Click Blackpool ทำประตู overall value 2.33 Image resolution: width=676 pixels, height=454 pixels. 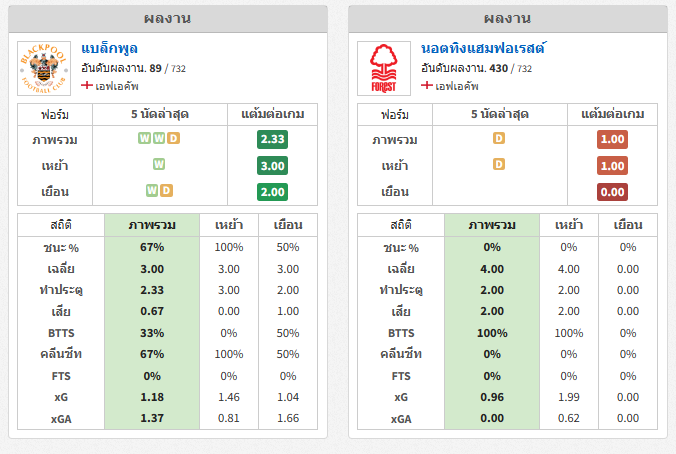click(152, 290)
